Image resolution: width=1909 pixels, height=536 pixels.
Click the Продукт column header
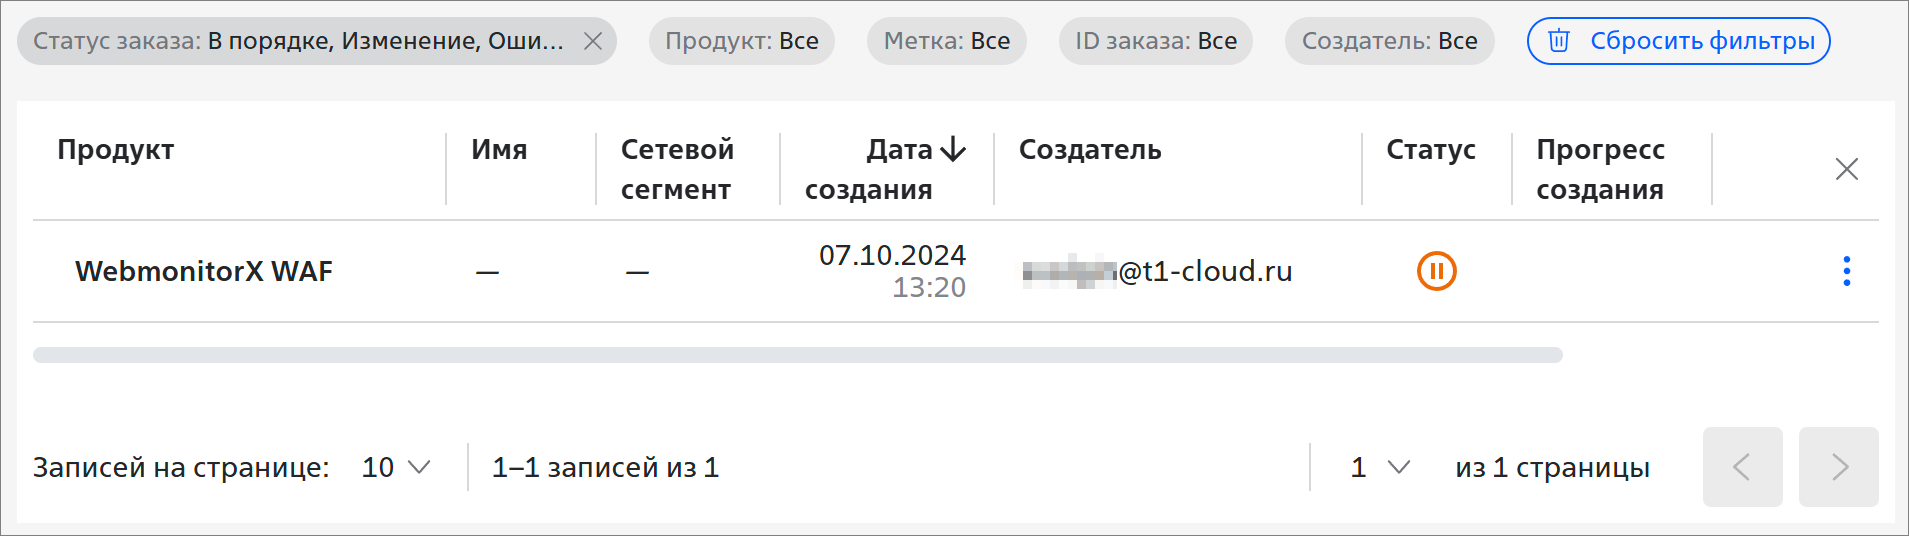116,150
